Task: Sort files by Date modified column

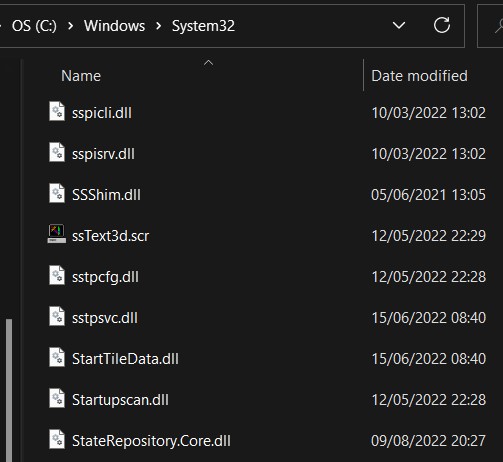Action: (419, 76)
